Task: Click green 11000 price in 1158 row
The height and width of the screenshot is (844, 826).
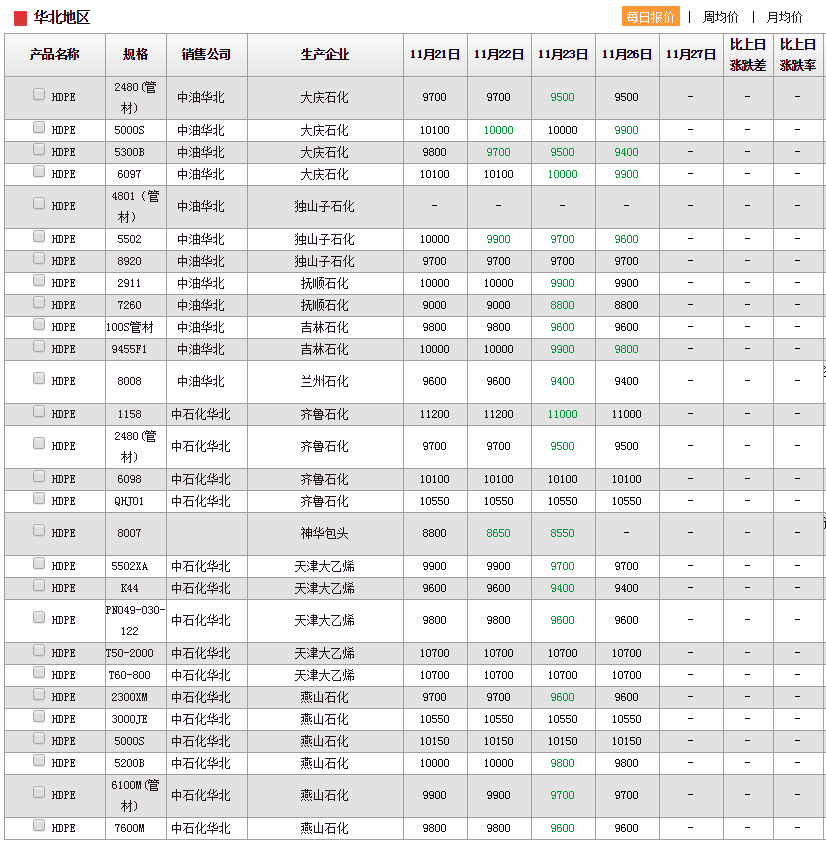Action: (562, 414)
